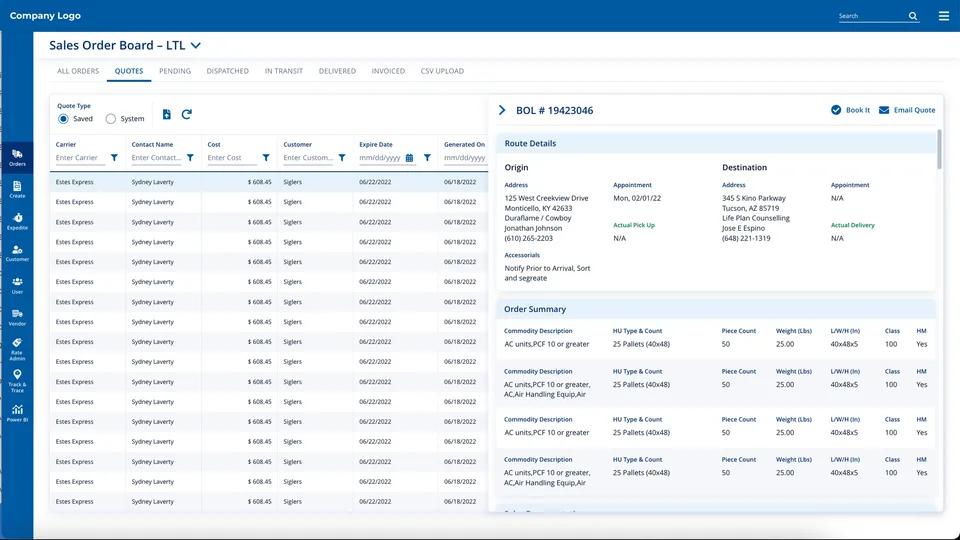Click the export document icon
The width and height of the screenshot is (960, 540).
167,114
